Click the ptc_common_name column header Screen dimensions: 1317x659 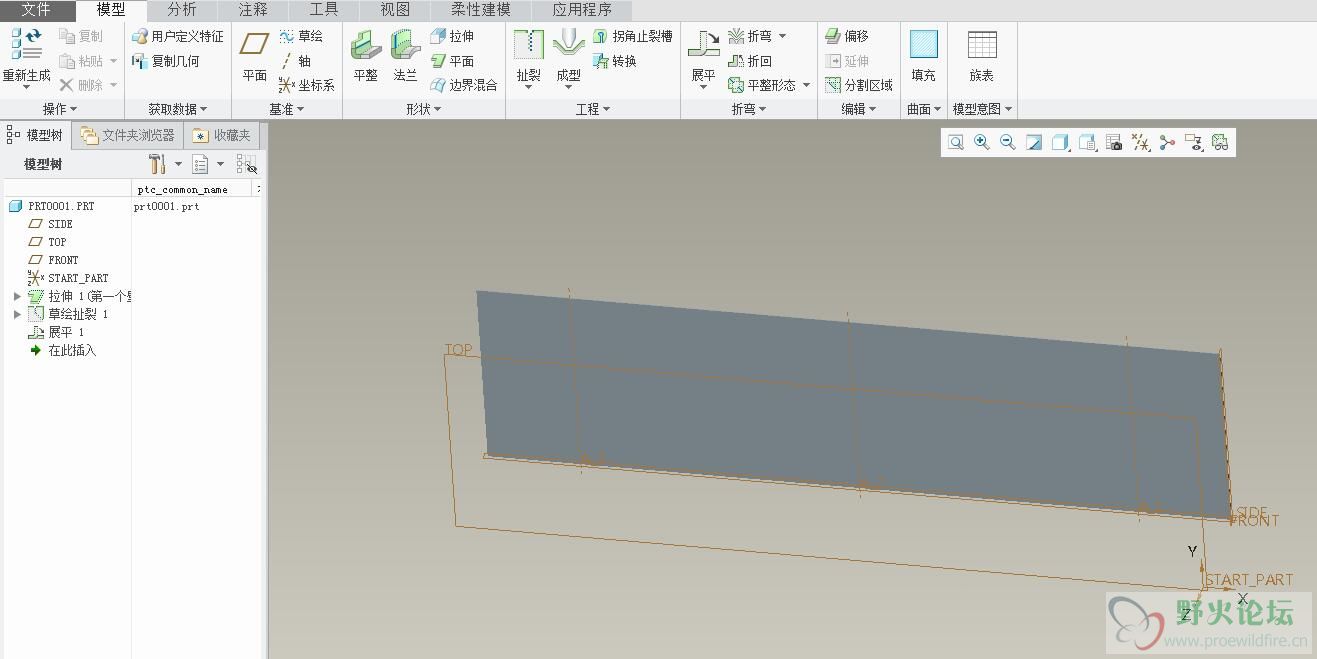192,189
